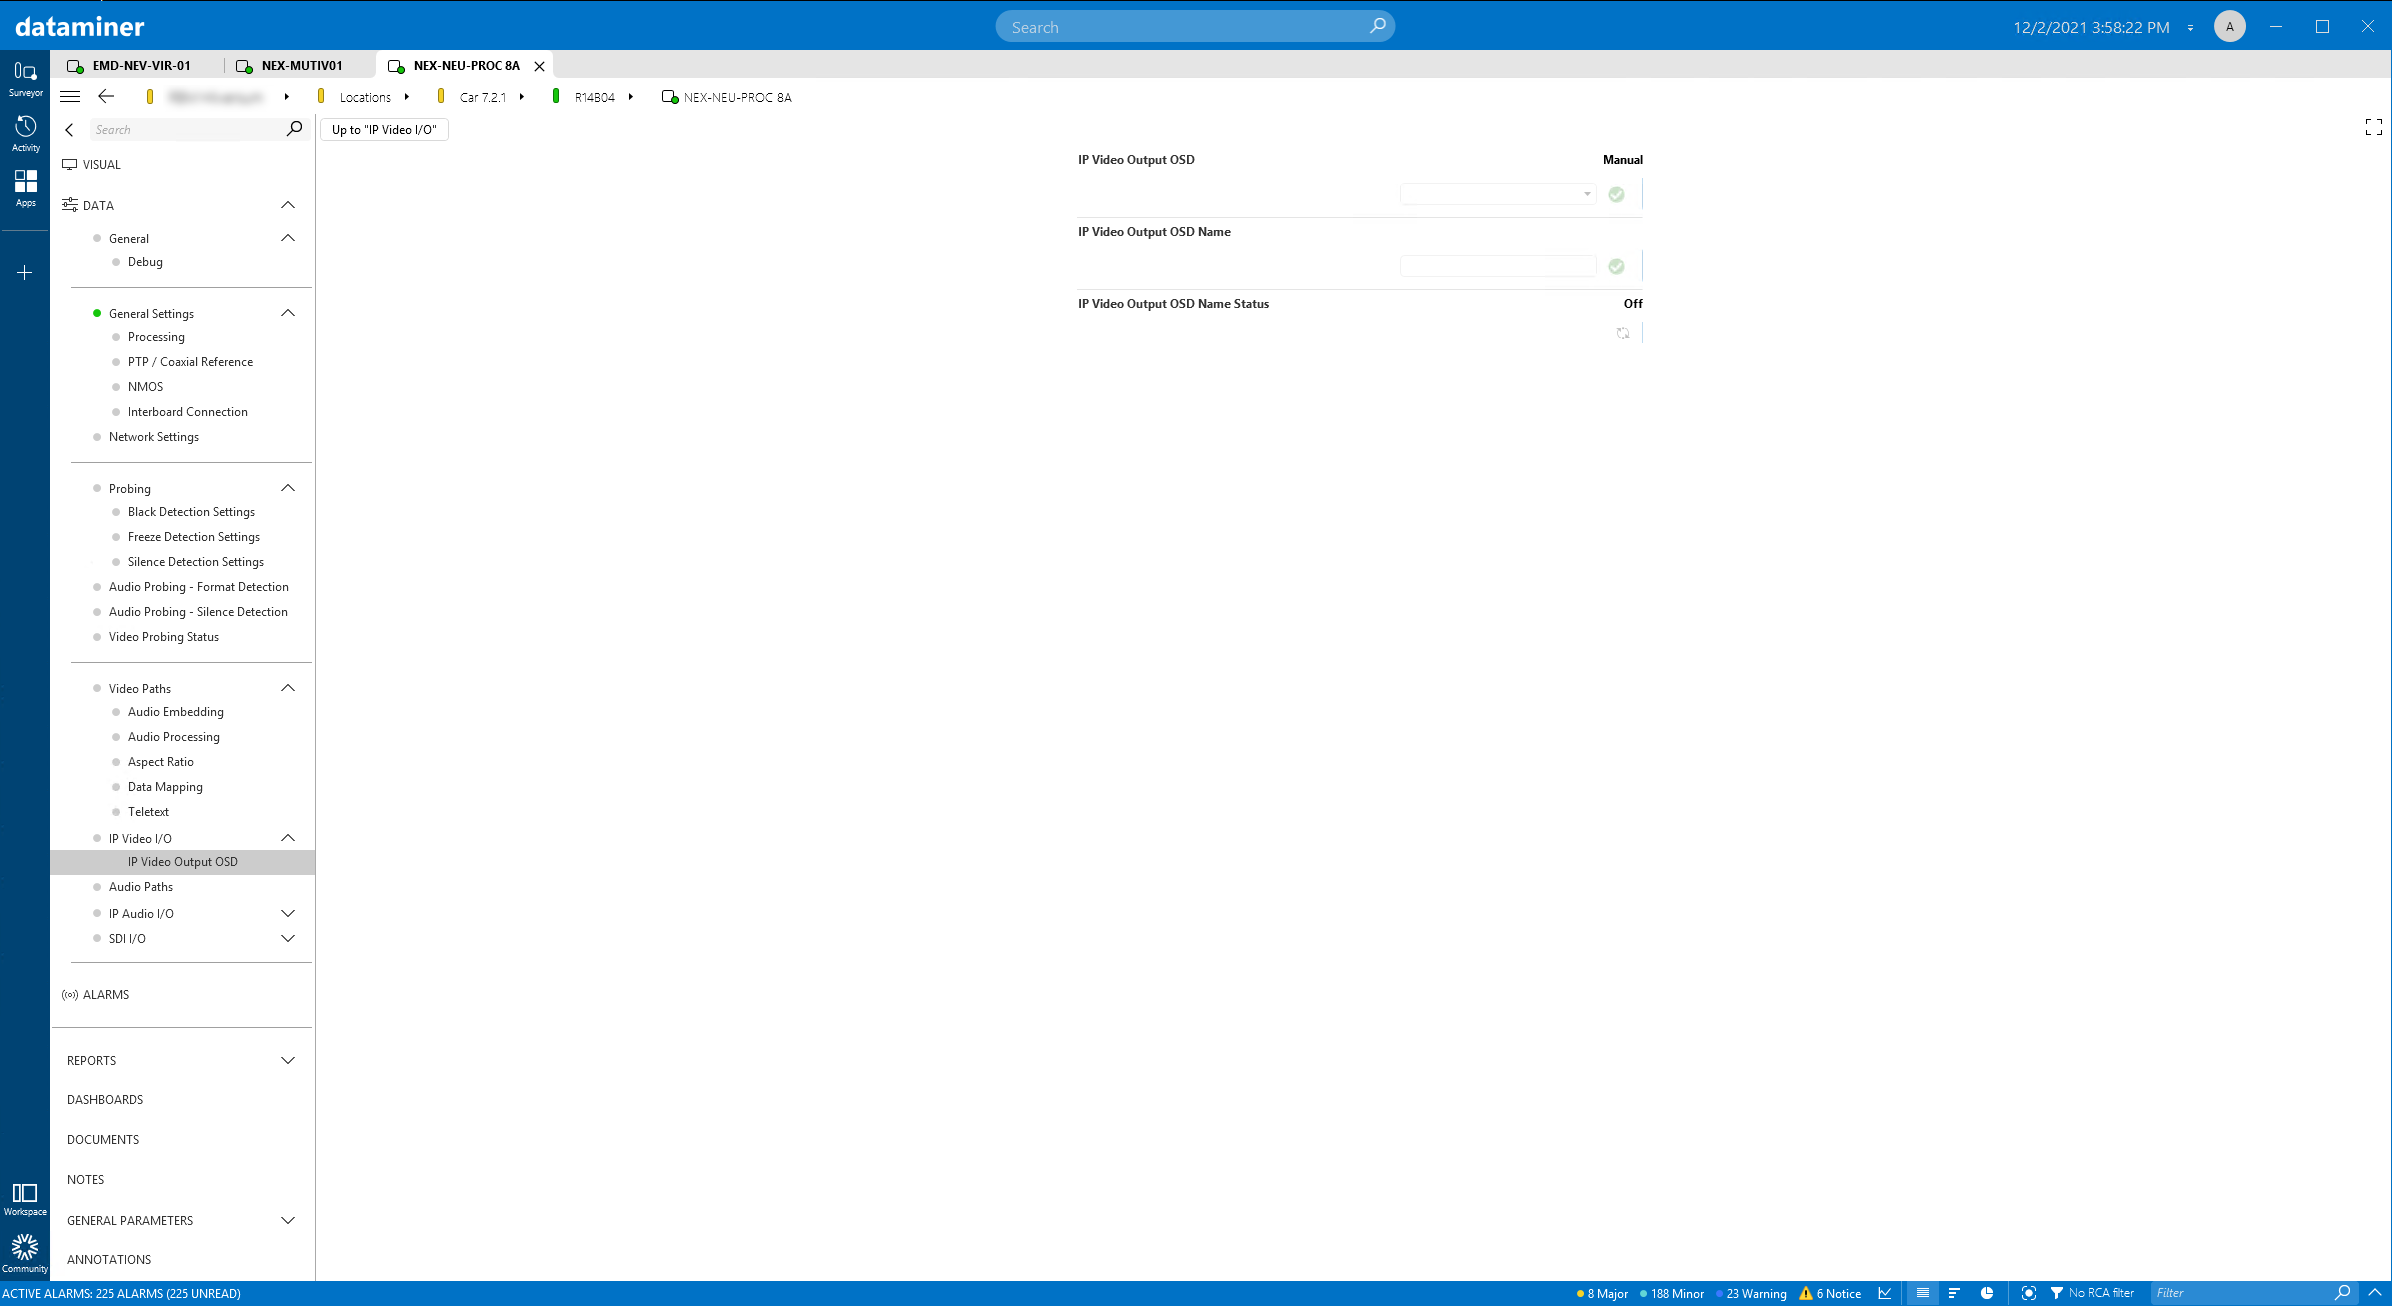Click the side panel search magnifier

pos(294,129)
